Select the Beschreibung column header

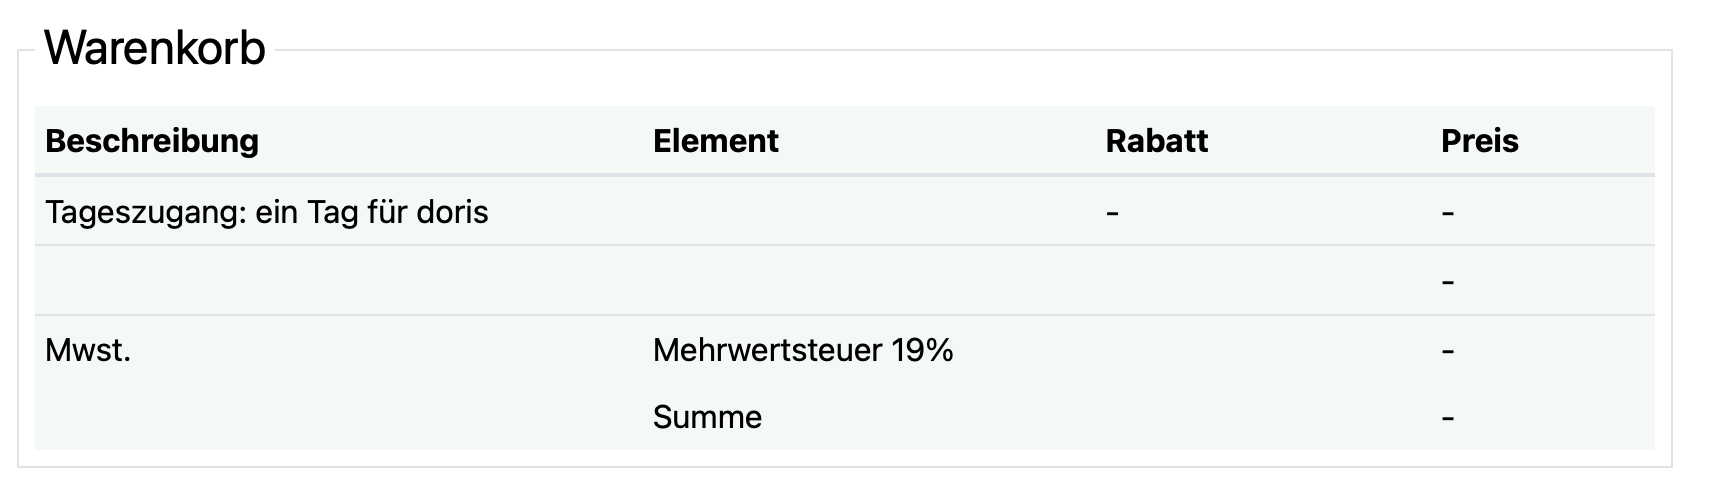tap(152, 141)
